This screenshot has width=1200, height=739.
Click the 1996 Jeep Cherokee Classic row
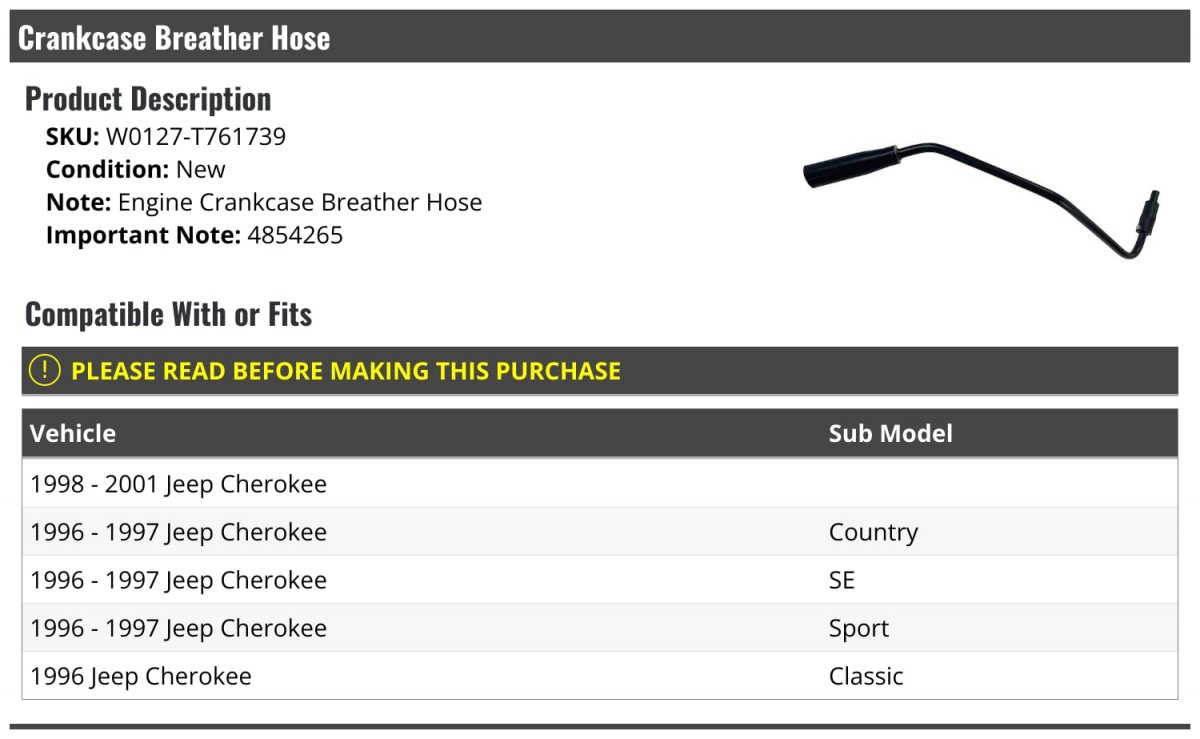pyautogui.click(x=600, y=676)
